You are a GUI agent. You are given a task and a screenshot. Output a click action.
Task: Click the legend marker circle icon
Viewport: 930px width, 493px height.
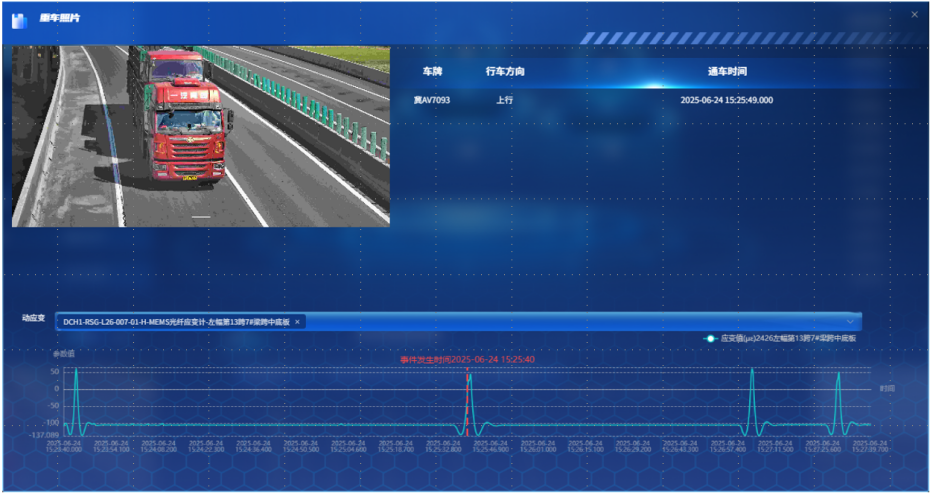pyautogui.click(x=710, y=339)
